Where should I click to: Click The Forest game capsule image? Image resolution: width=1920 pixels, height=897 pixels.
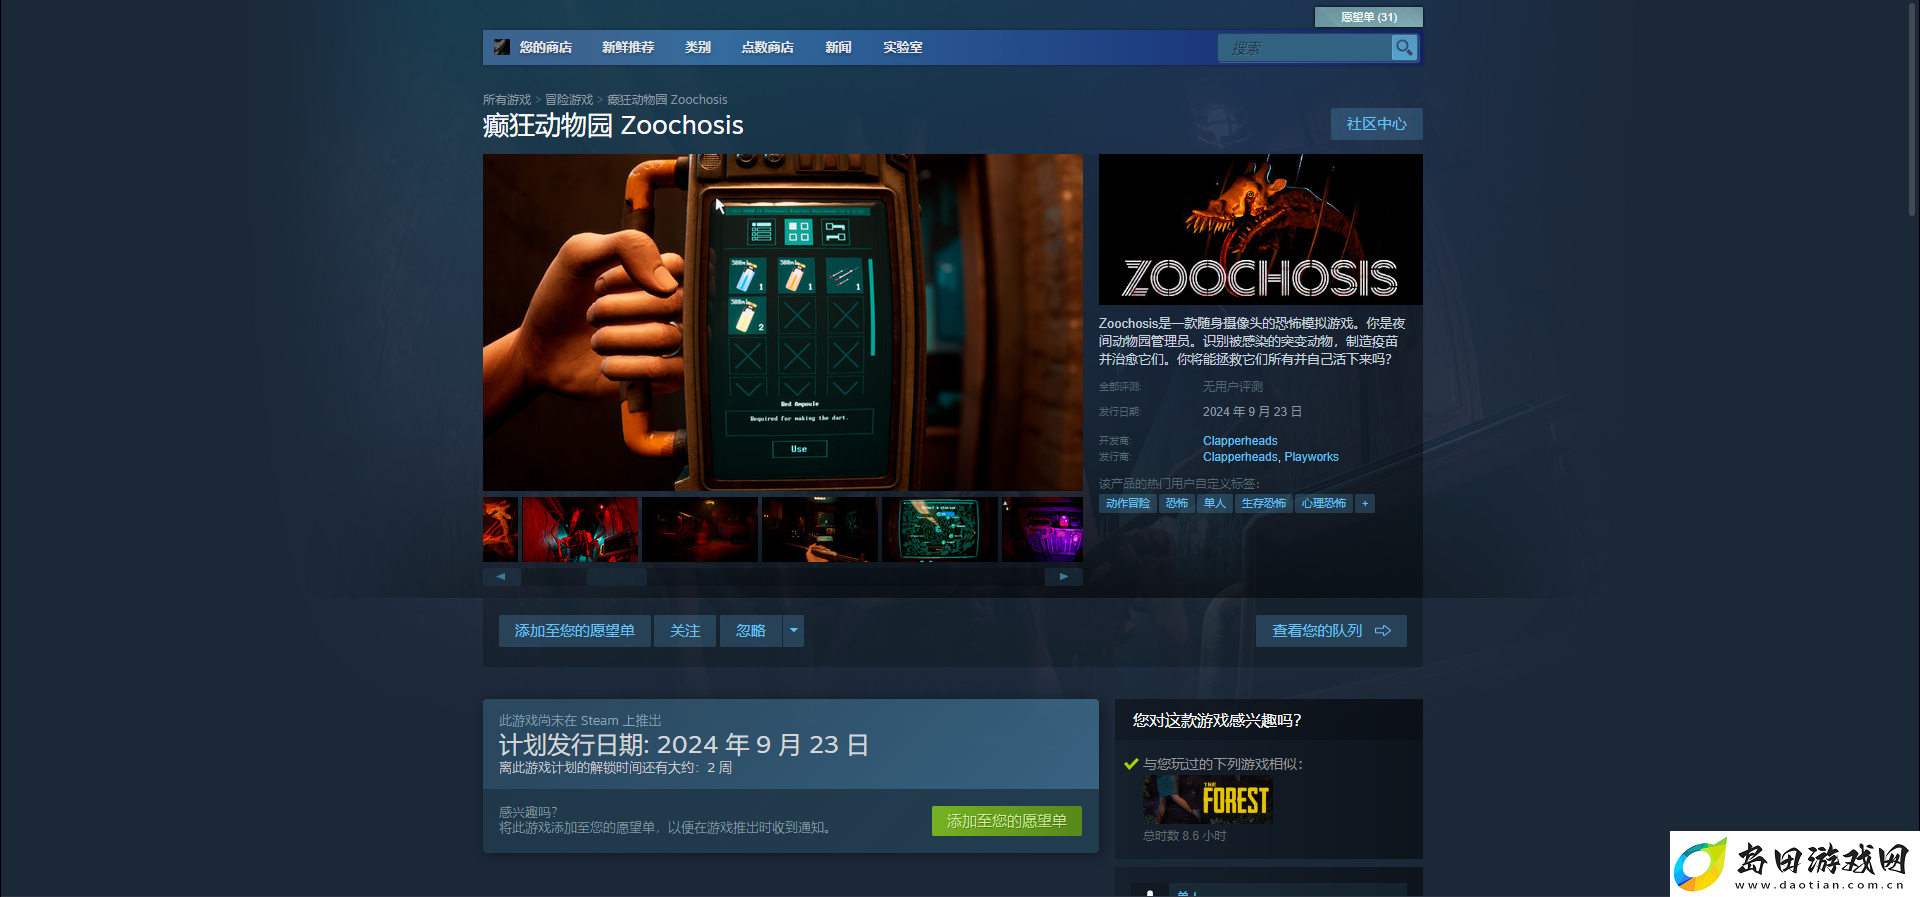coord(1208,800)
